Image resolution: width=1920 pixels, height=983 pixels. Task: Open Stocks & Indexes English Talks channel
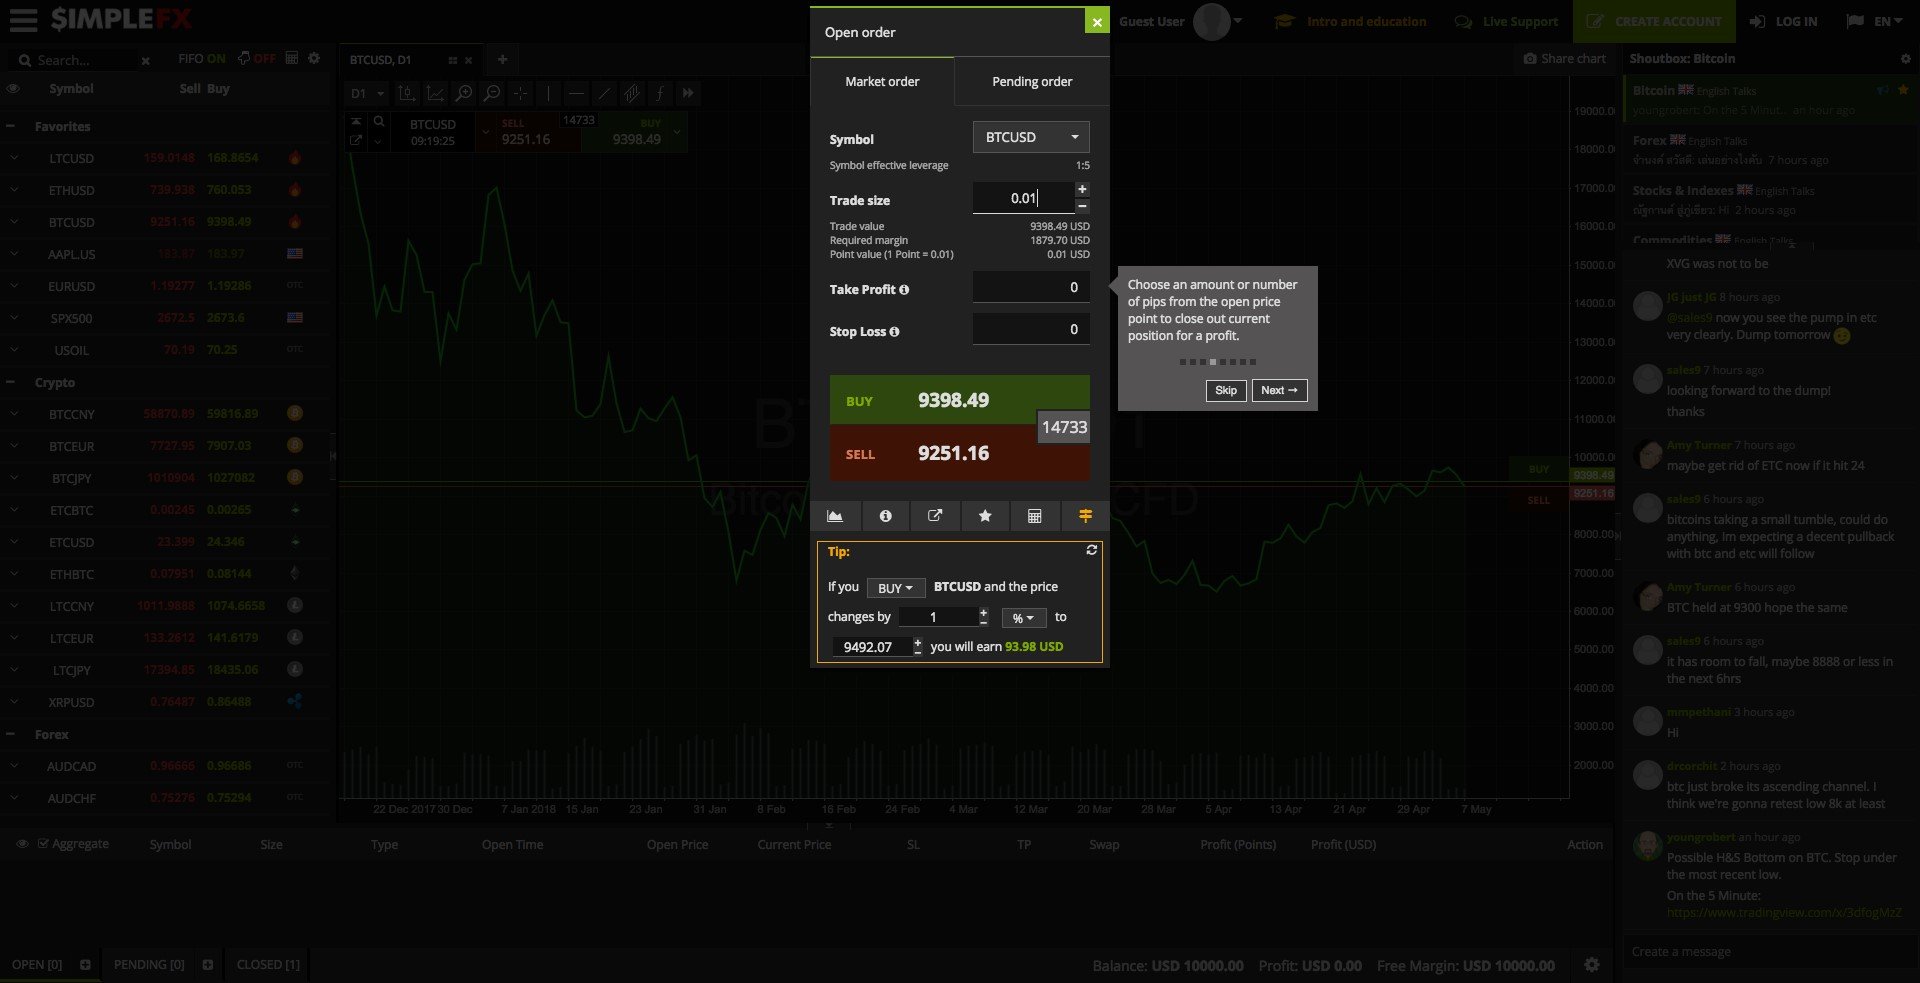click(x=1769, y=200)
